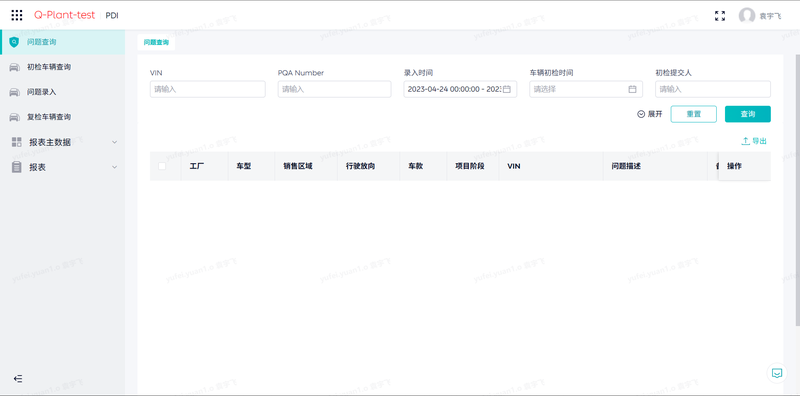Click the shield icon beside 问题查询
The height and width of the screenshot is (396, 800).
pos(14,42)
